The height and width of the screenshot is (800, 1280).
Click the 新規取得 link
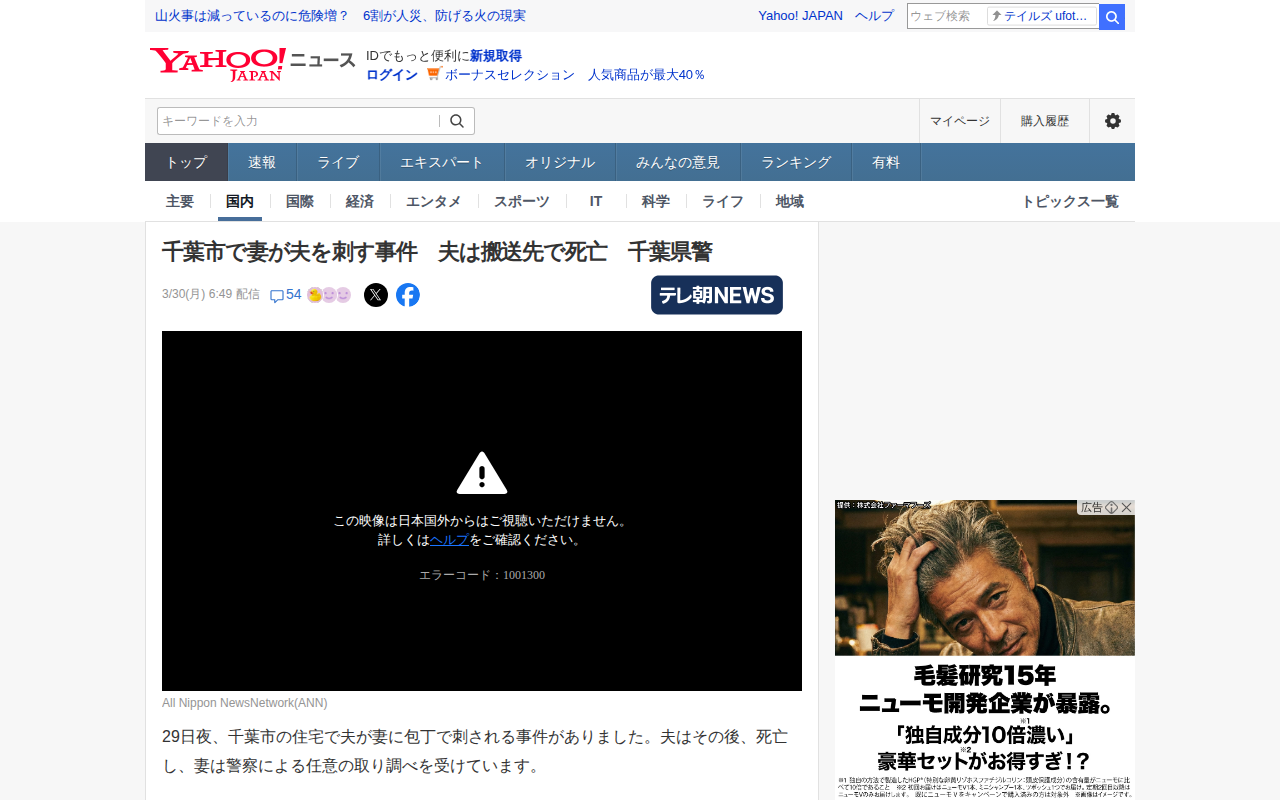point(496,56)
